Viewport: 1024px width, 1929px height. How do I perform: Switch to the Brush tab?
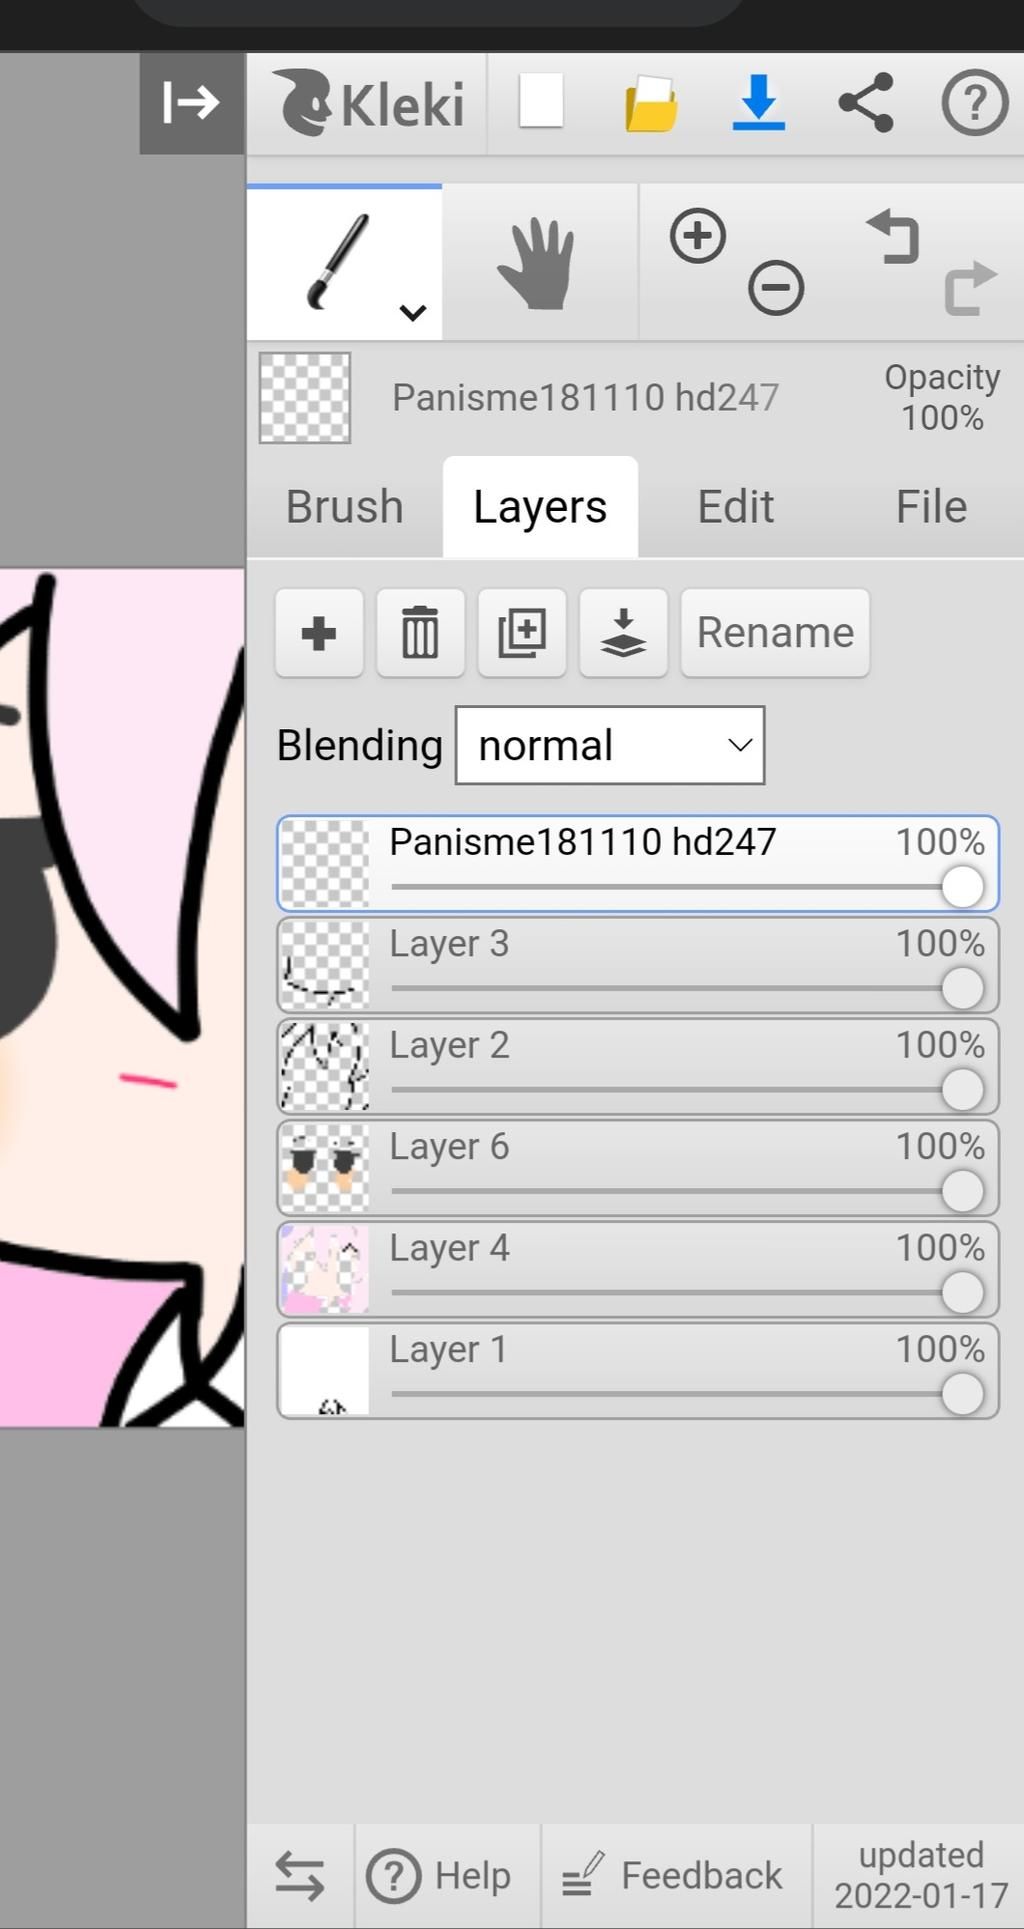[x=345, y=507]
